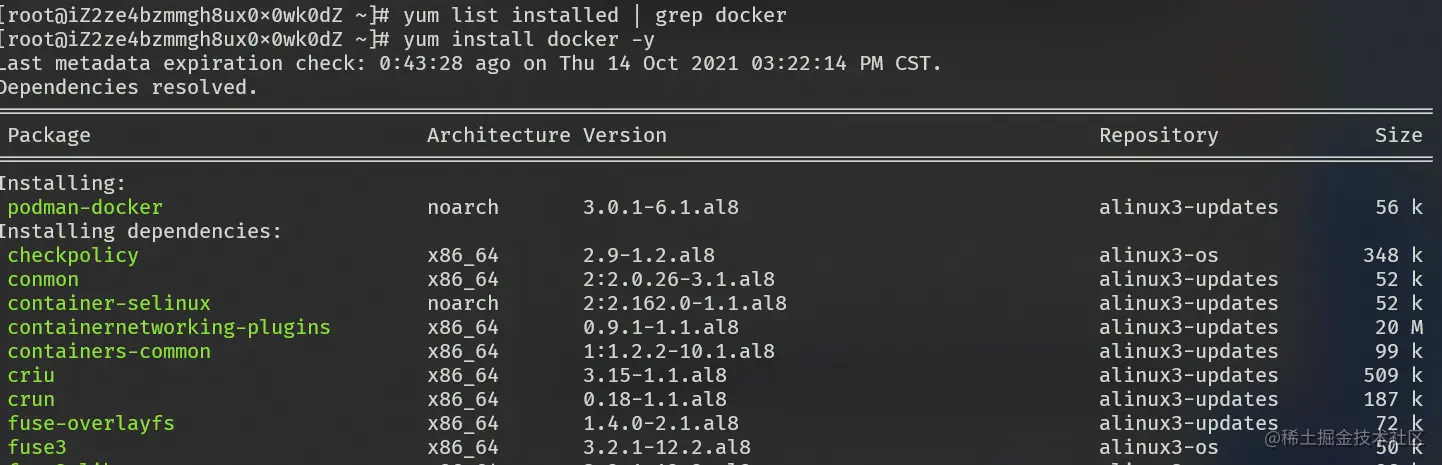
Task: Click the Version column header
Action: (625, 136)
